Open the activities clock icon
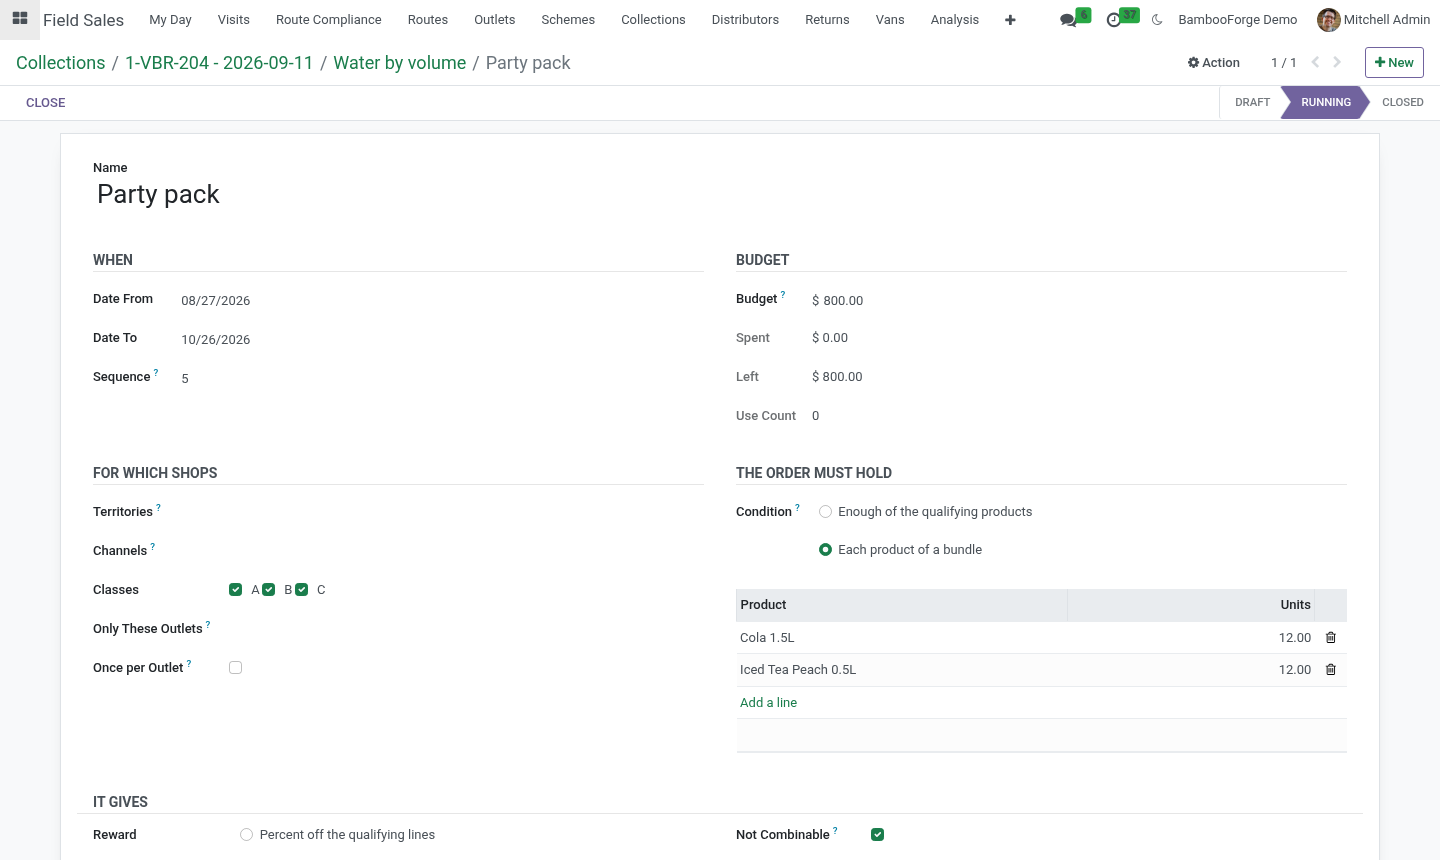Image resolution: width=1440 pixels, height=860 pixels. pos(1114,20)
